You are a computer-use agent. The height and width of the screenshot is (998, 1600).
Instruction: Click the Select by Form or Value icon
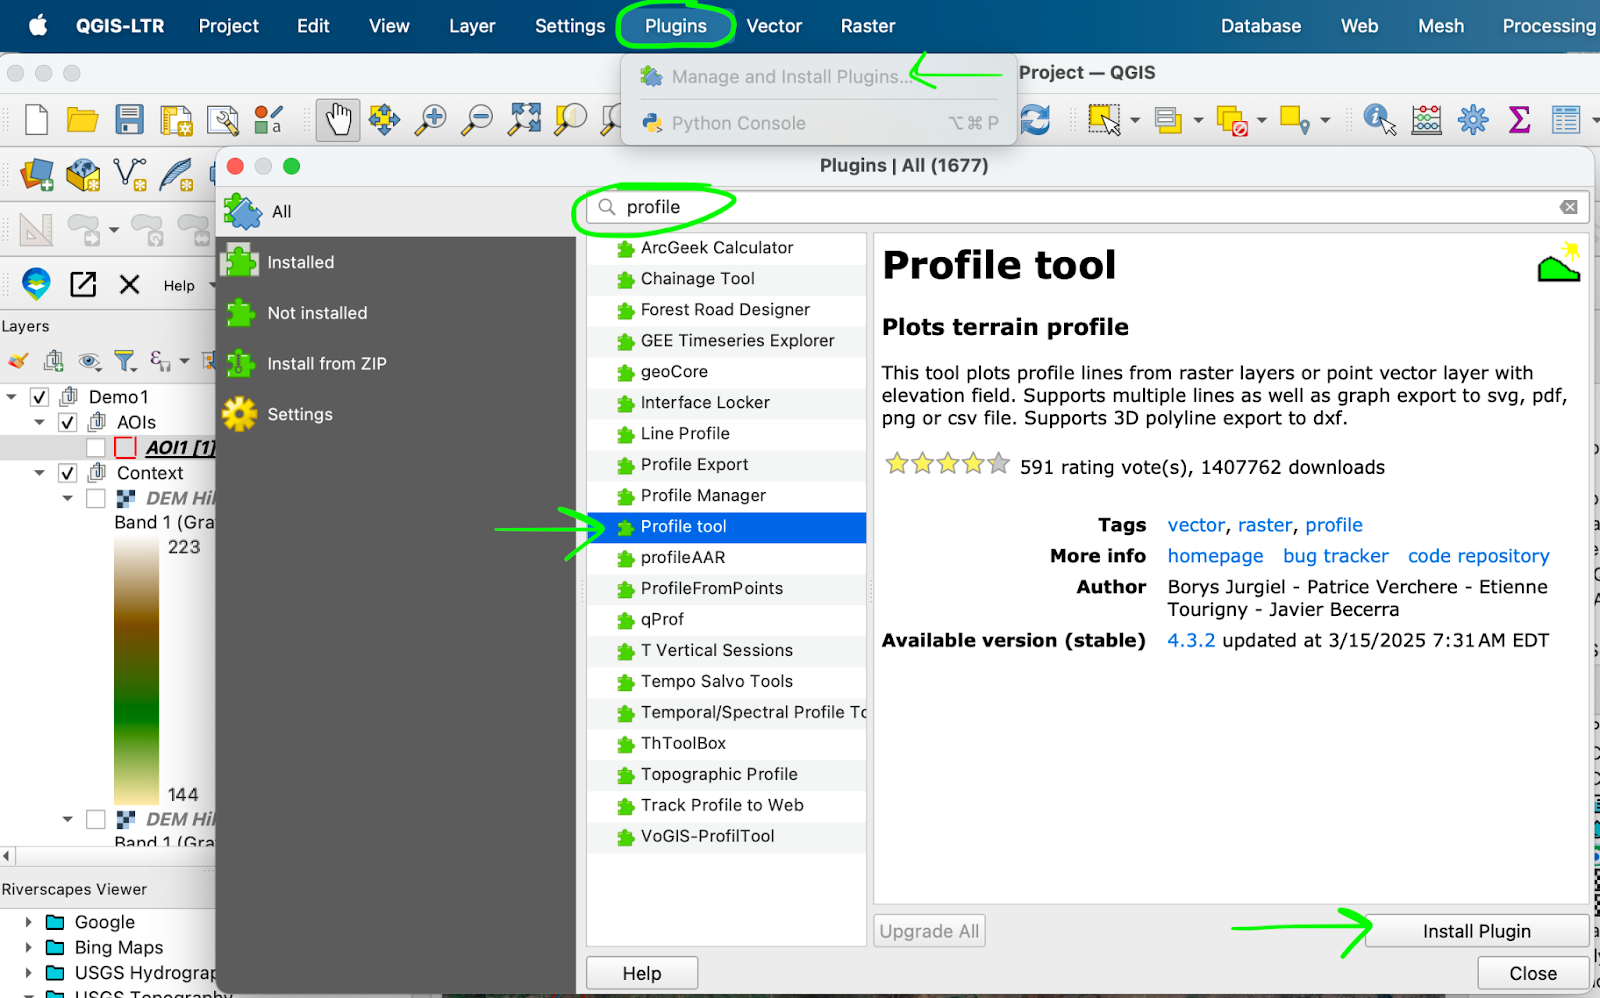click(x=1168, y=120)
